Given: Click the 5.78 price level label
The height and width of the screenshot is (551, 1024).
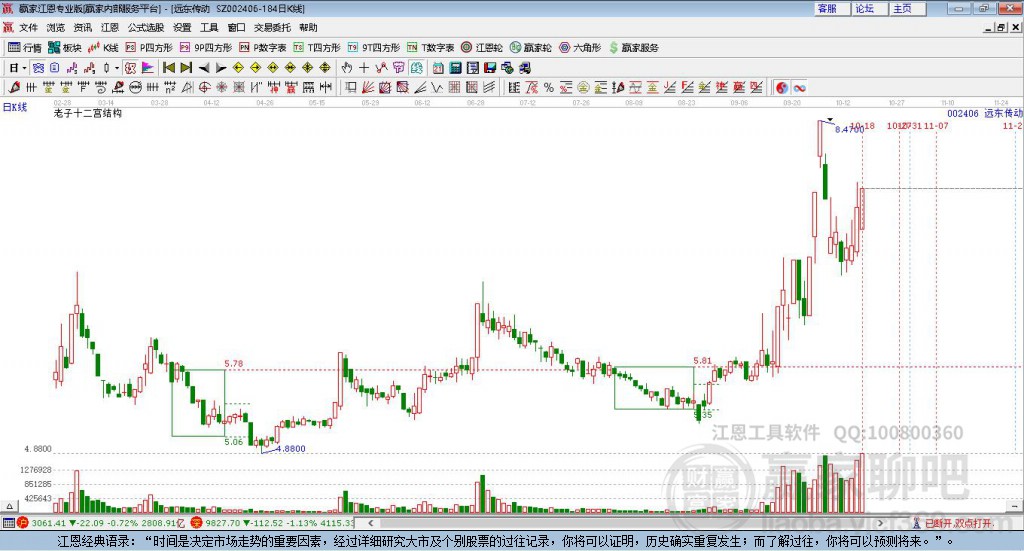Looking at the screenshot, I should [233, 364].
